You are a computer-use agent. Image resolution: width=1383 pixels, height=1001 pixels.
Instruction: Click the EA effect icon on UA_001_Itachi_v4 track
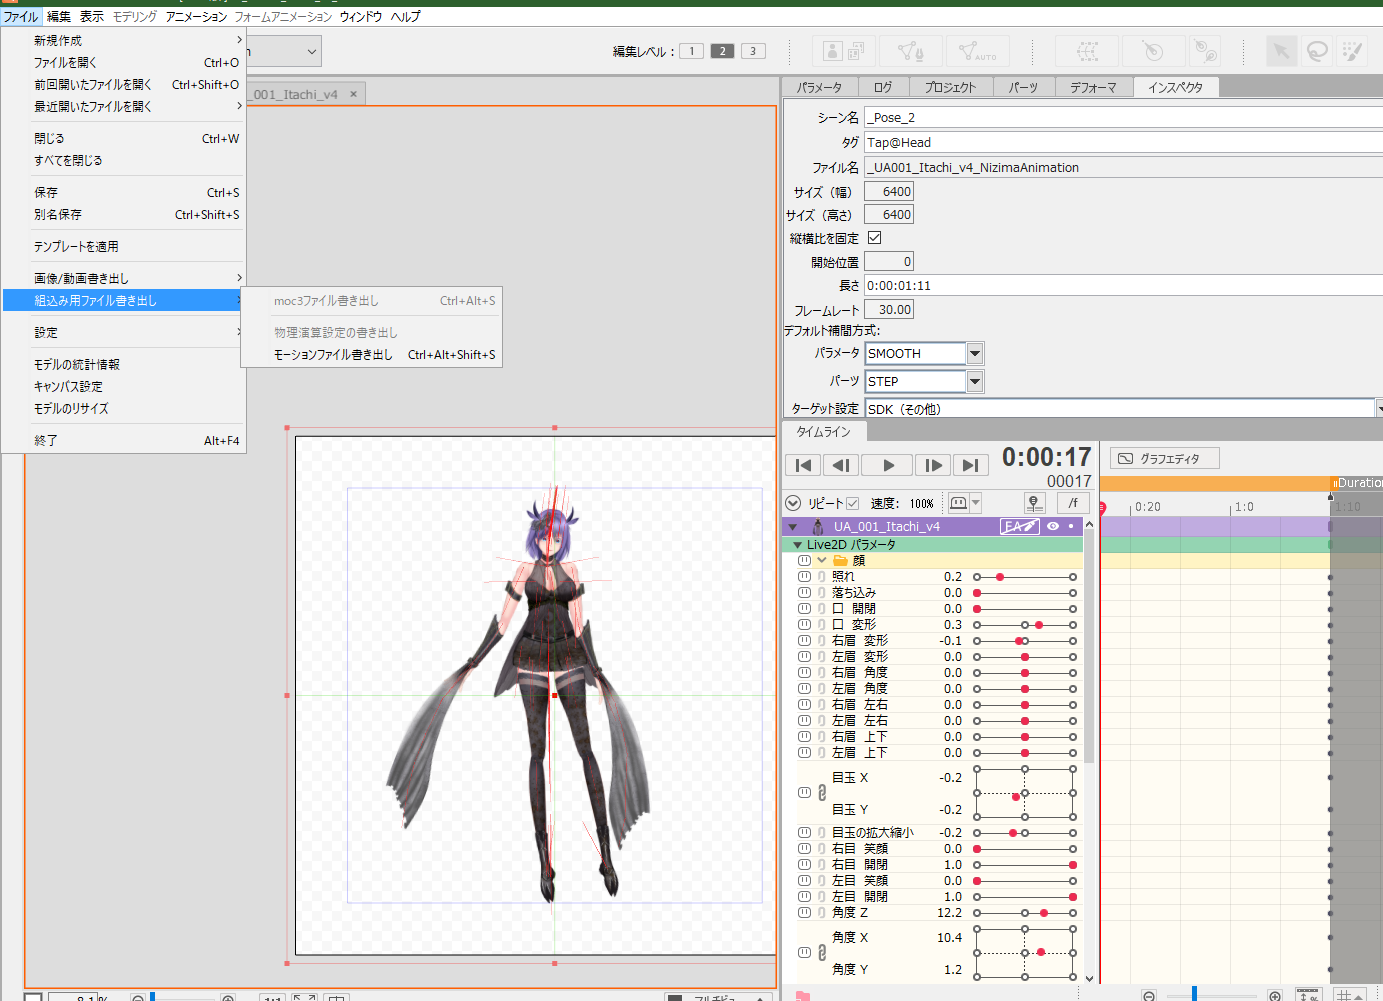(x=1020, y=527)
